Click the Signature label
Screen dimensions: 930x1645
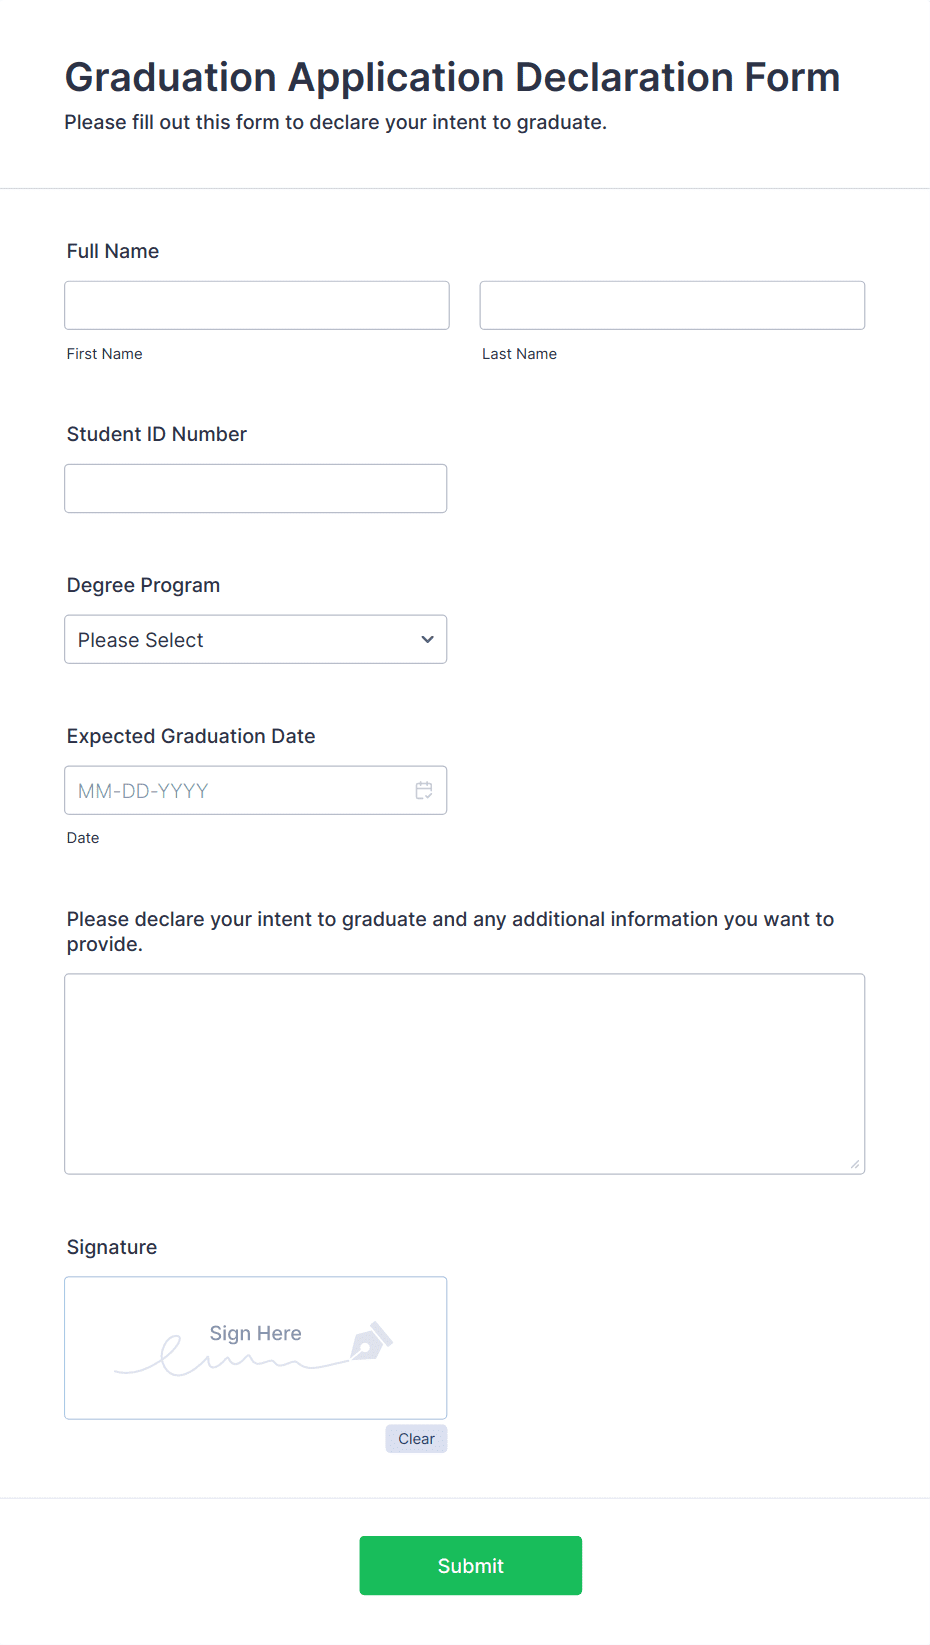click(x=112, y=1247)
